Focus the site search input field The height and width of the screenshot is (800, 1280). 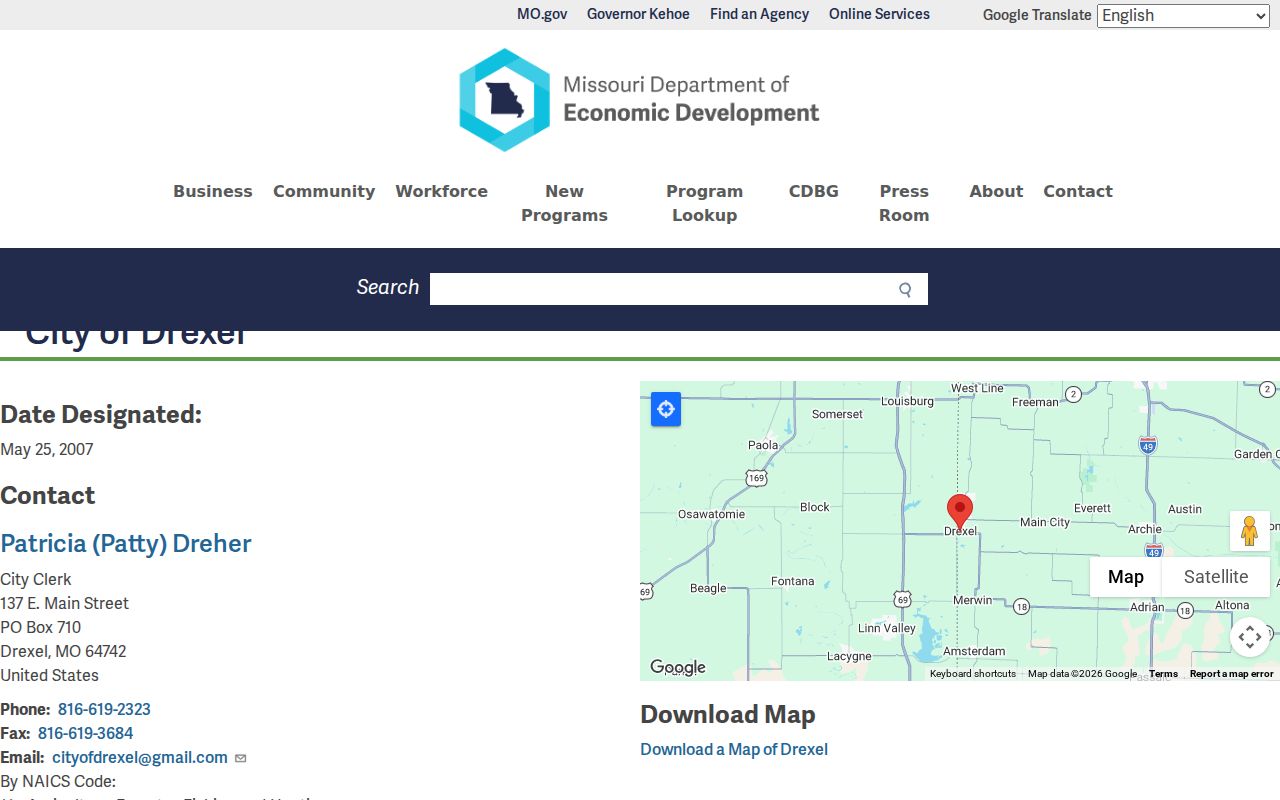coord(679,289)
